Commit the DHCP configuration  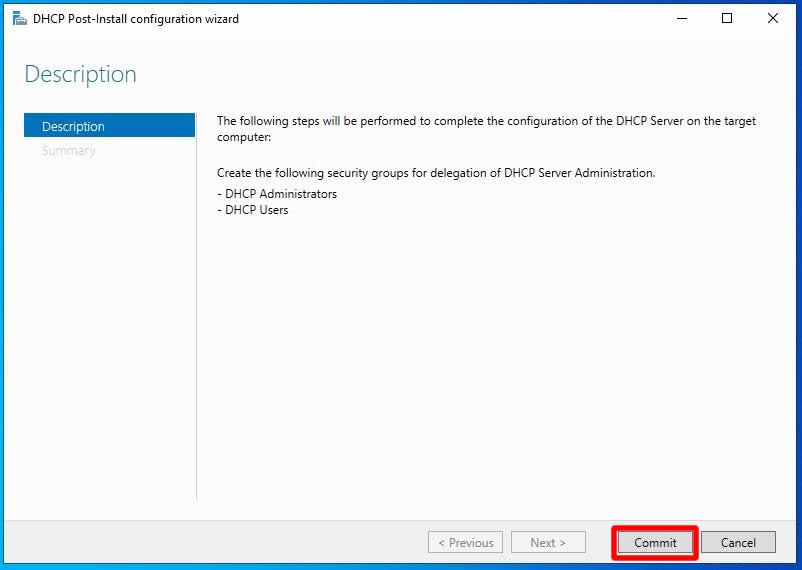(655, 542)
